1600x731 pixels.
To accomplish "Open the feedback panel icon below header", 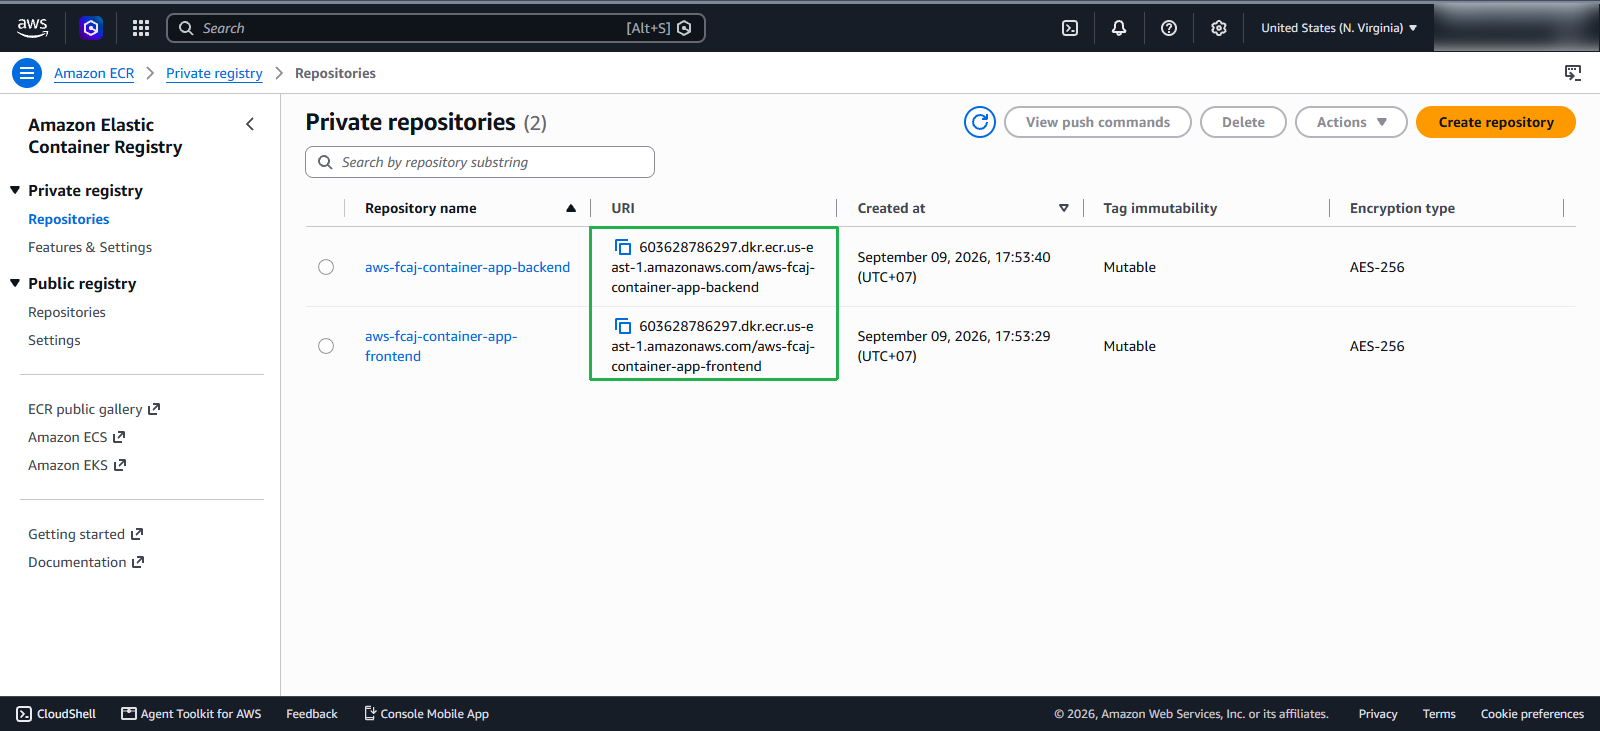I will click(x=1573, y=73).
